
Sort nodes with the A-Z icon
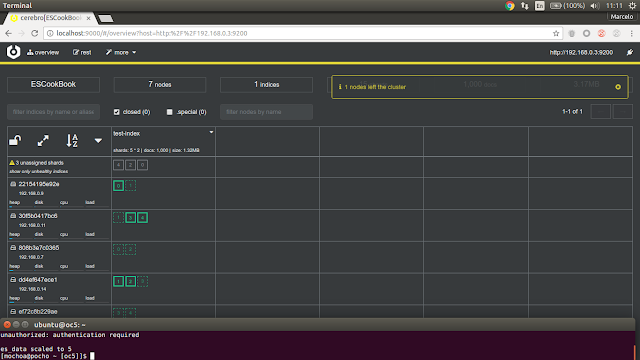72,141
